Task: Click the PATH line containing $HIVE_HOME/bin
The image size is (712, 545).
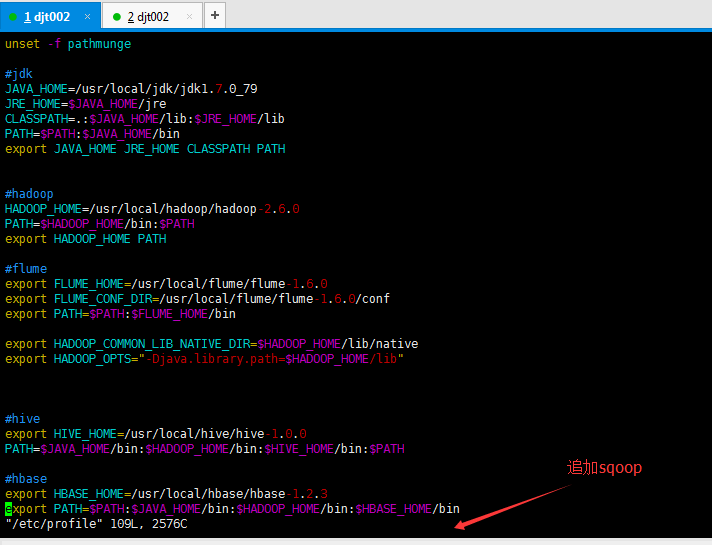Action: pos(204,449)
